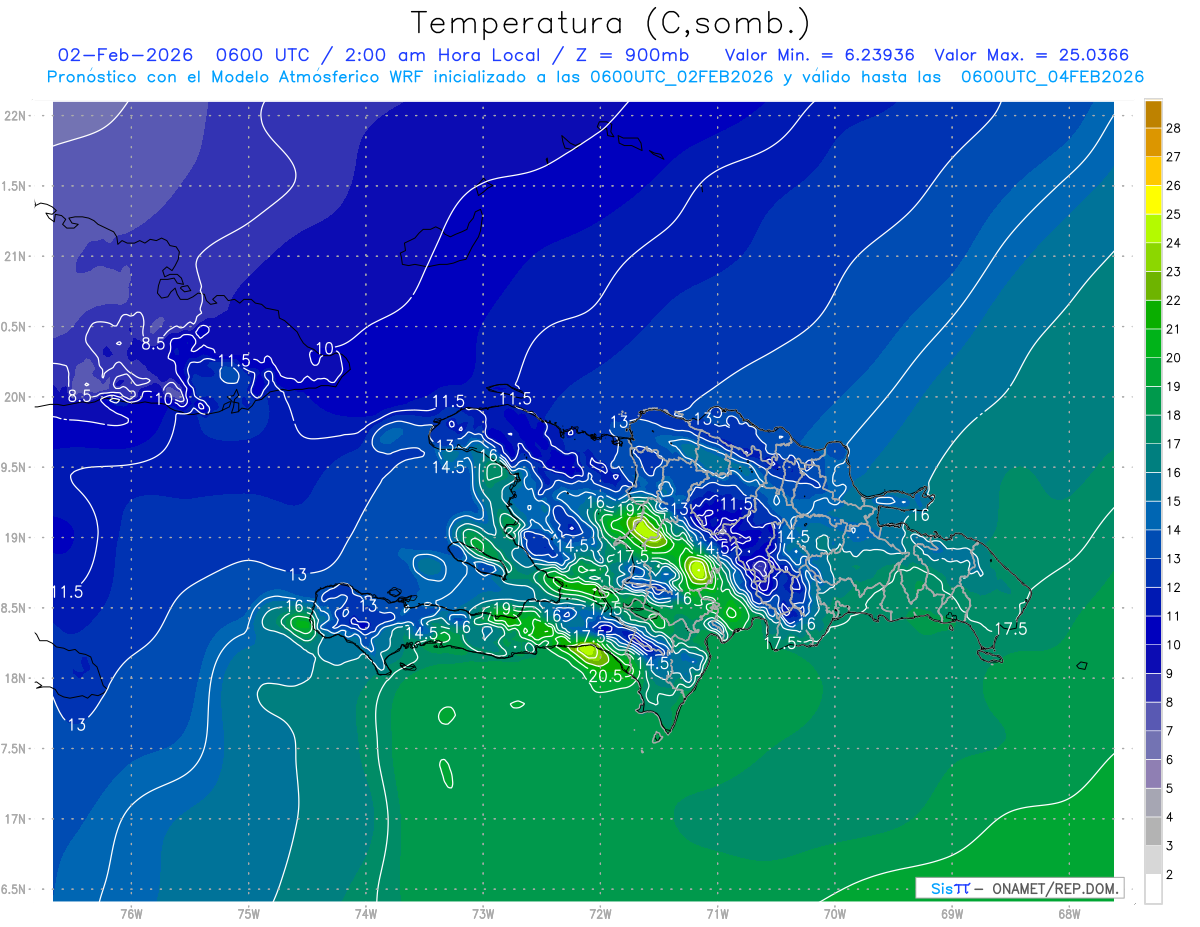Click the "17N" latitude label
1200x927 pixels.
pyautogui.click(x=15, y=819)
